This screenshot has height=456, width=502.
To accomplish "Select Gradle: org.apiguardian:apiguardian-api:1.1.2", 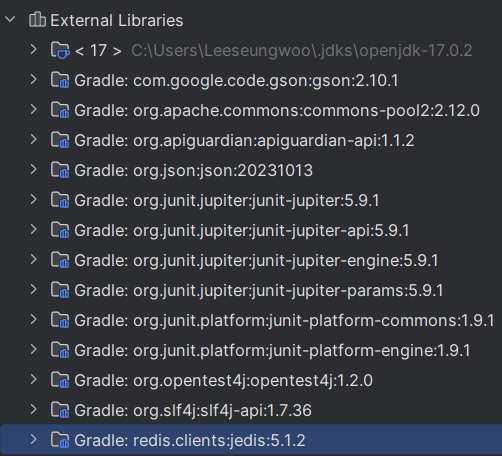I will 244,141.
